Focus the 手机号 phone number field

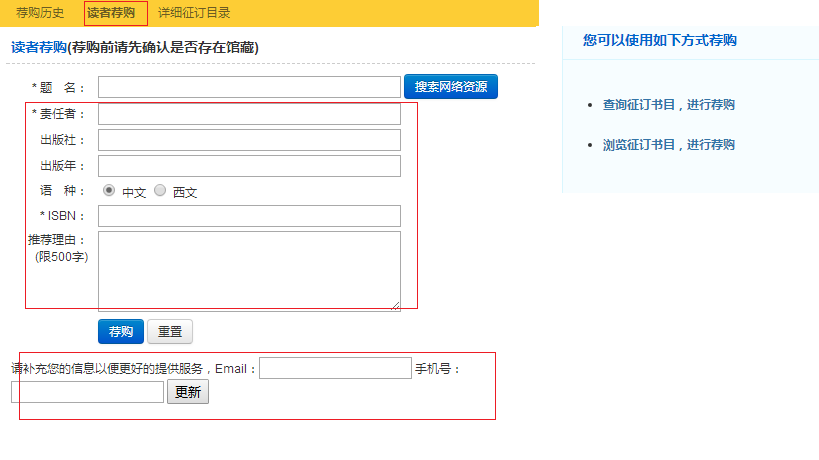[87, 392]
